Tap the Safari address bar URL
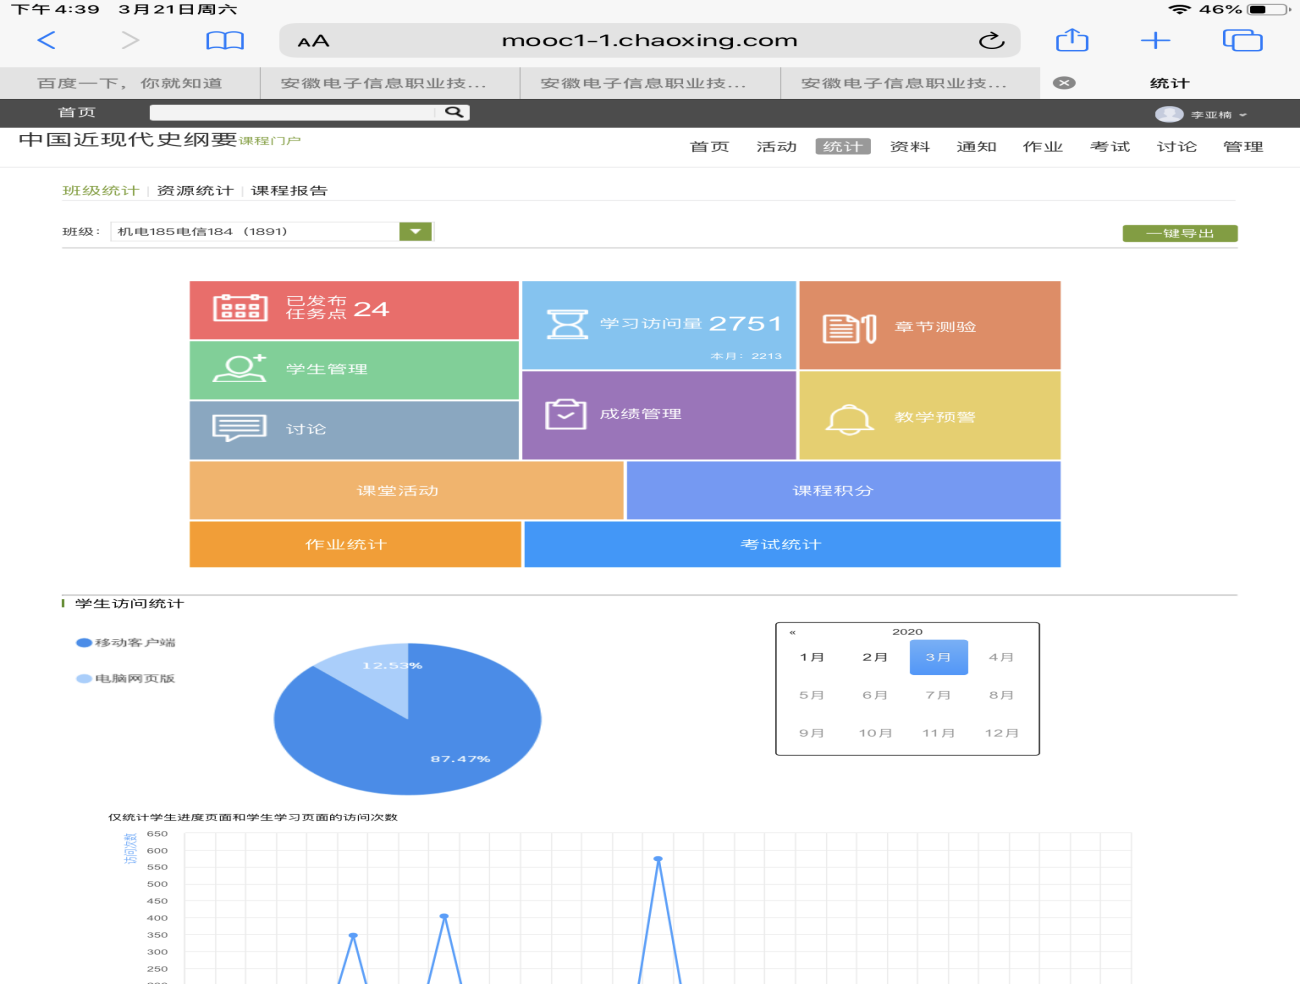This screenshot has width=1300, height=984. tap(650, 40)
